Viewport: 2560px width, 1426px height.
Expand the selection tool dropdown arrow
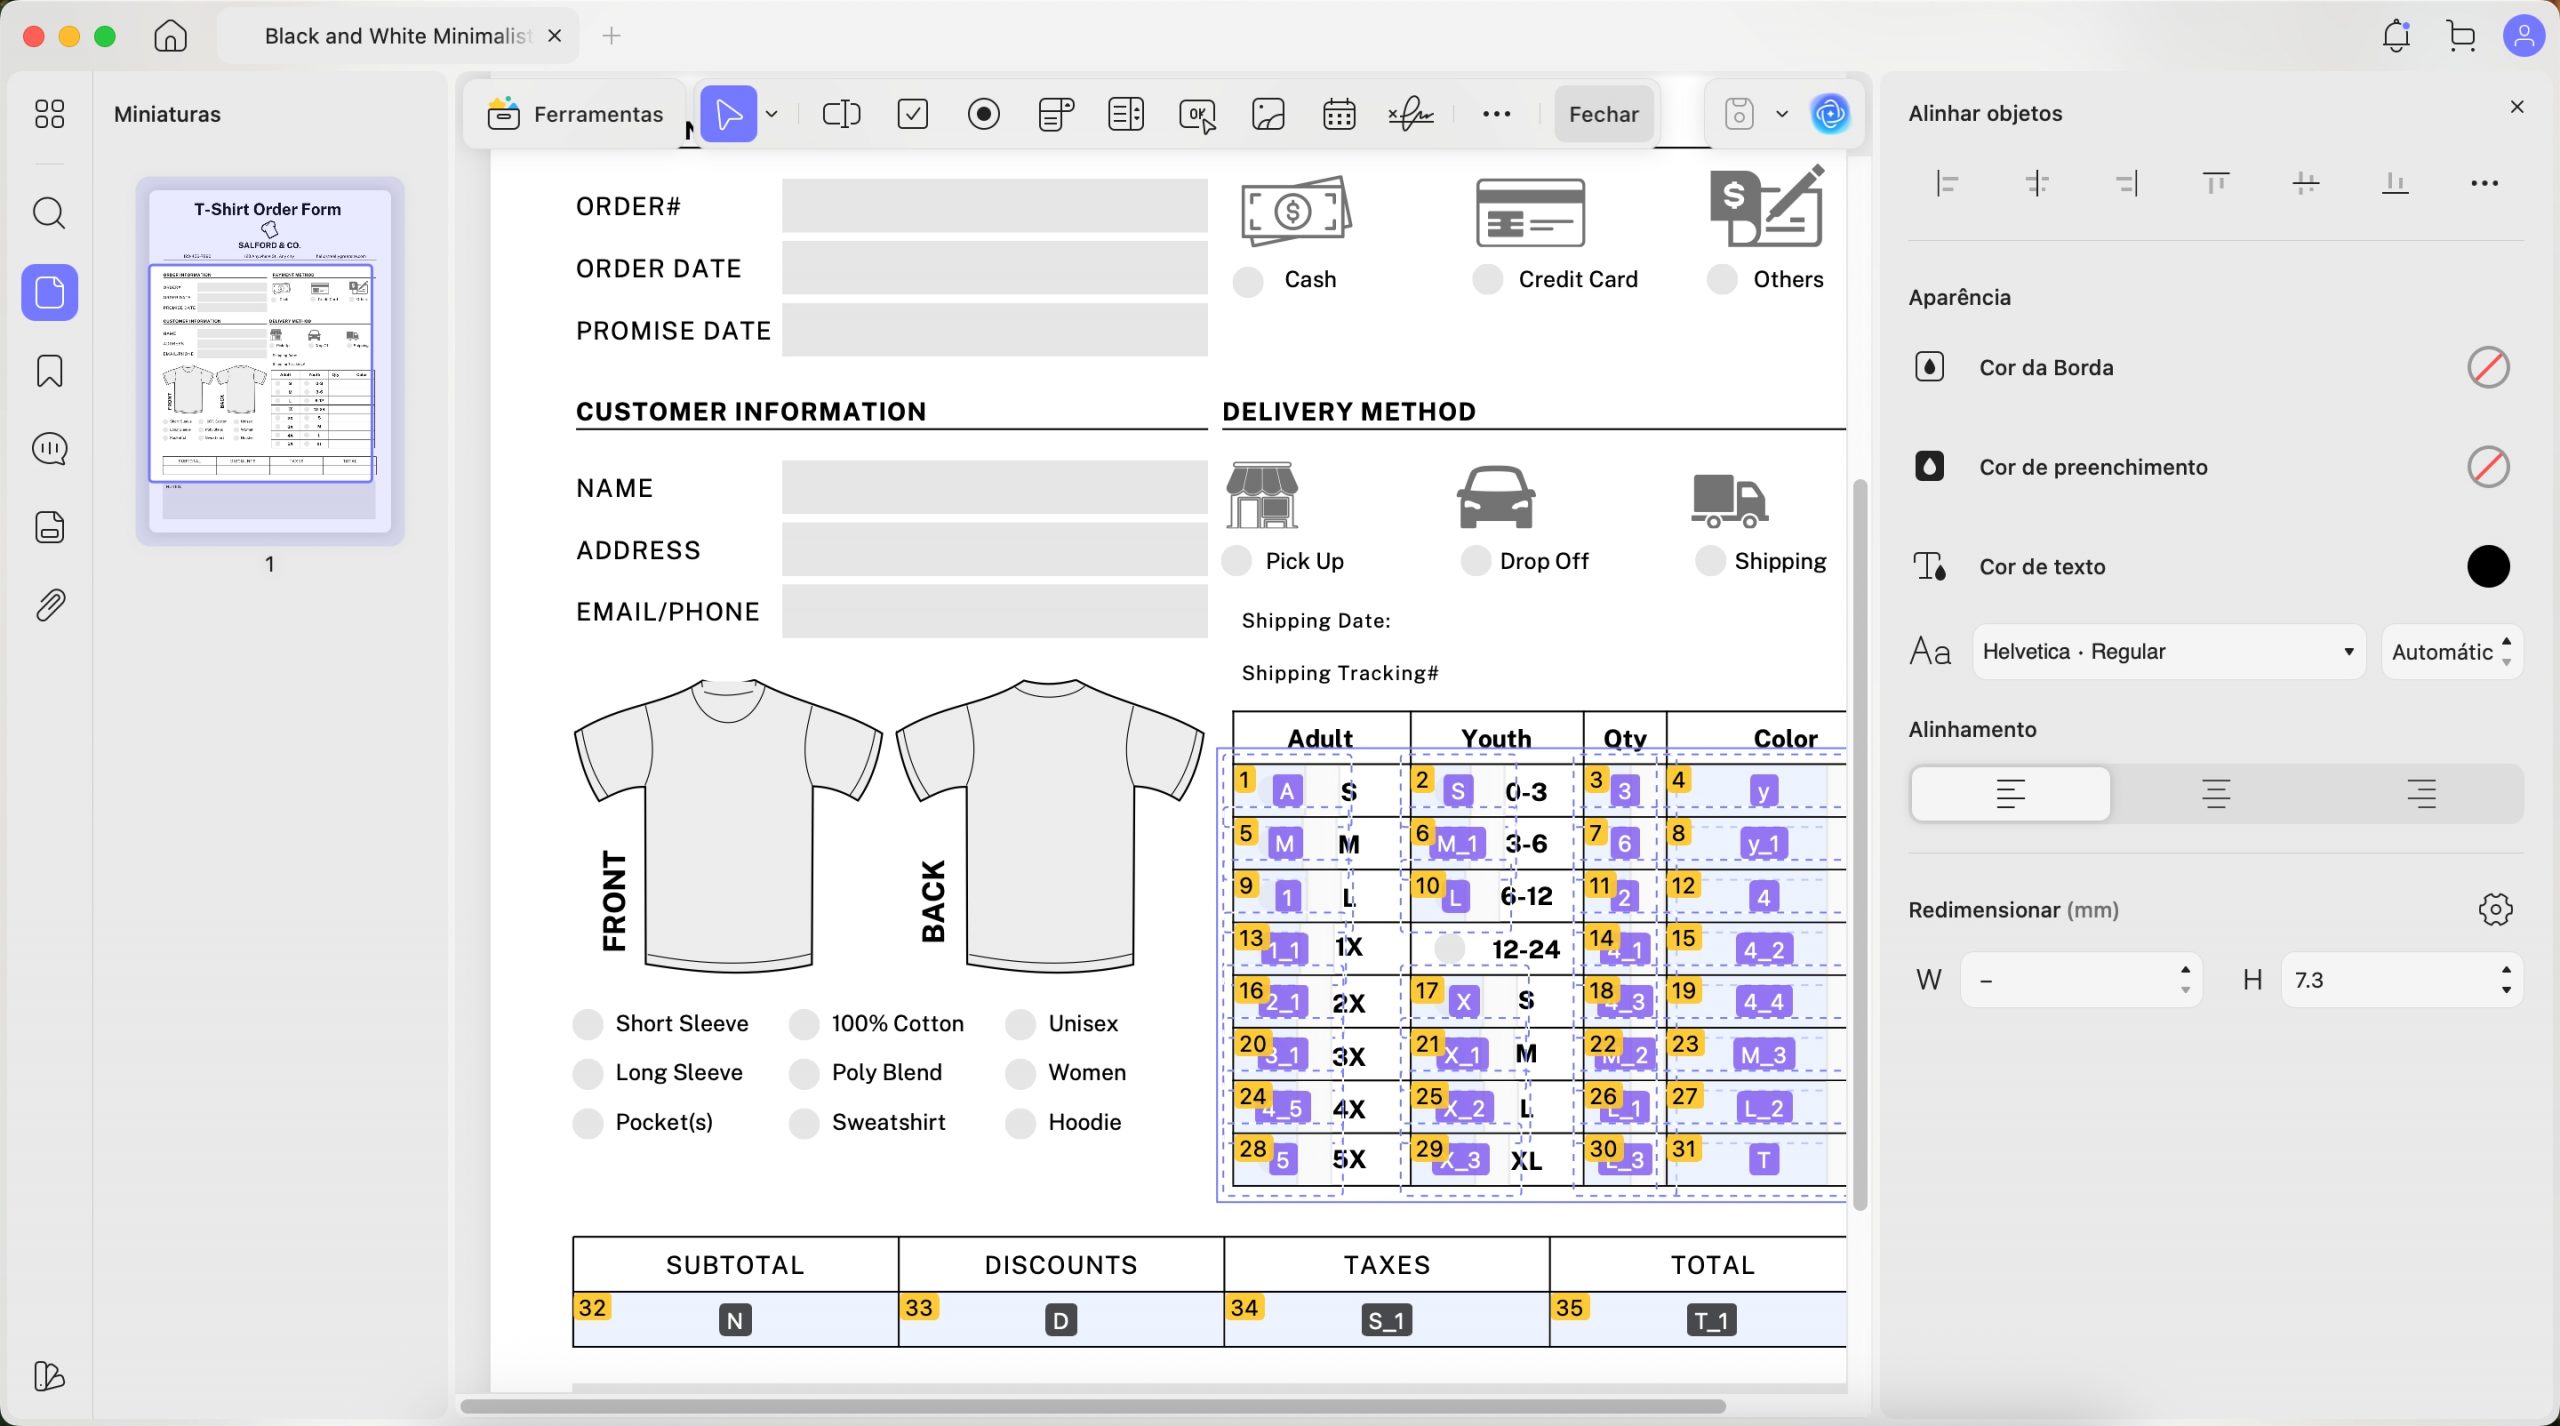point(772,114)
